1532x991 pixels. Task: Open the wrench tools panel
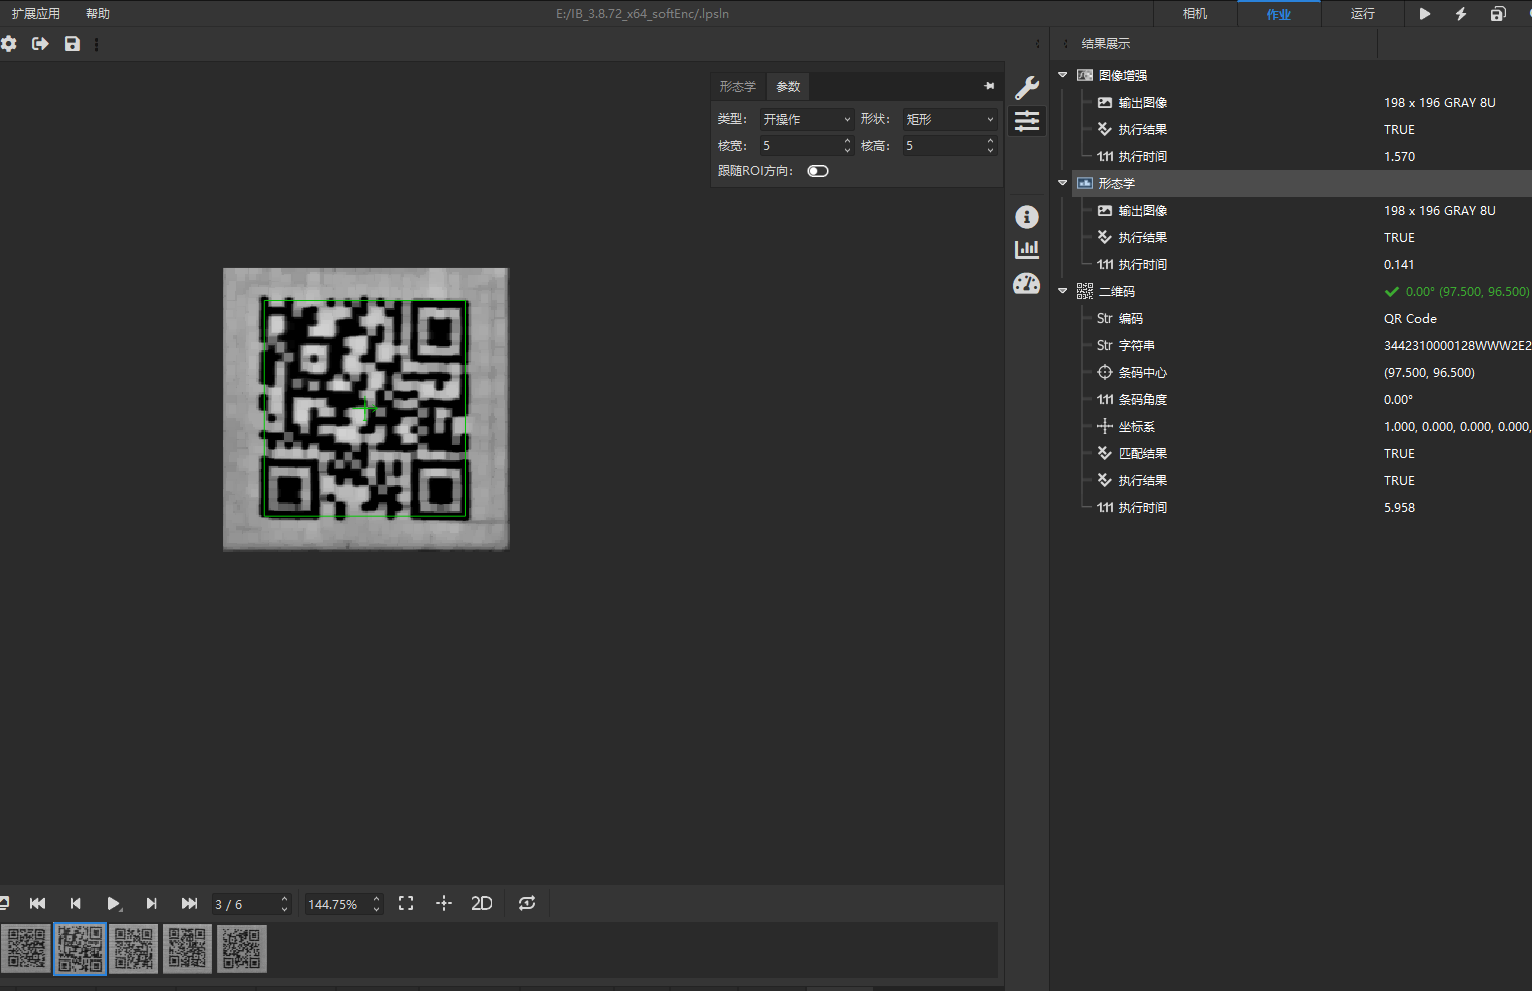(x=1027, y=88)
